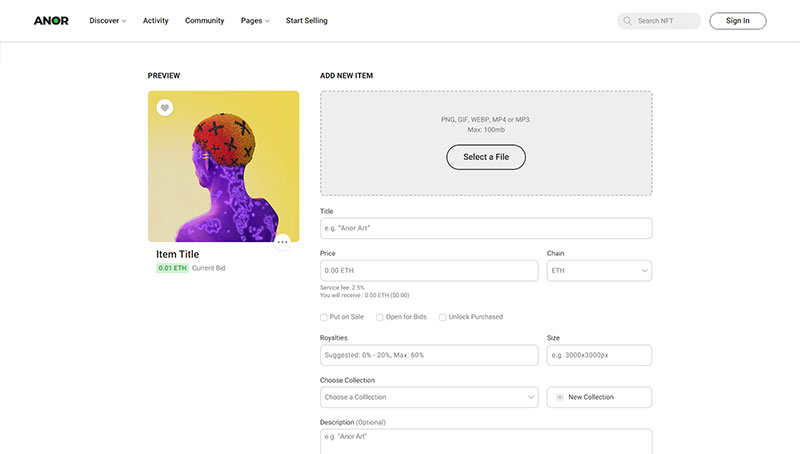The width and height of the screenshot is (800, 454).
Task: Click the 'You will receive' amount text
Action: tap(364, 295)
